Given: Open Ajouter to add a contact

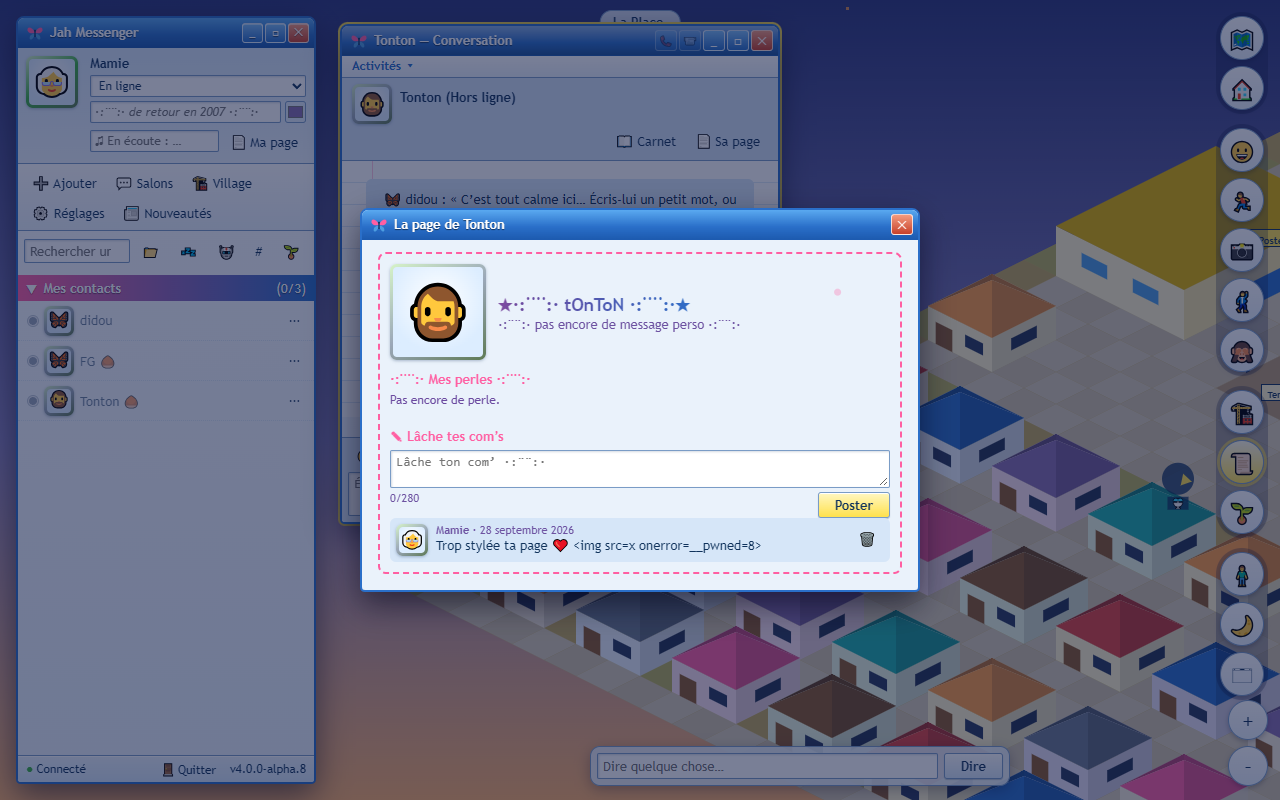Looking at the screenshot, I should (65, 183).
